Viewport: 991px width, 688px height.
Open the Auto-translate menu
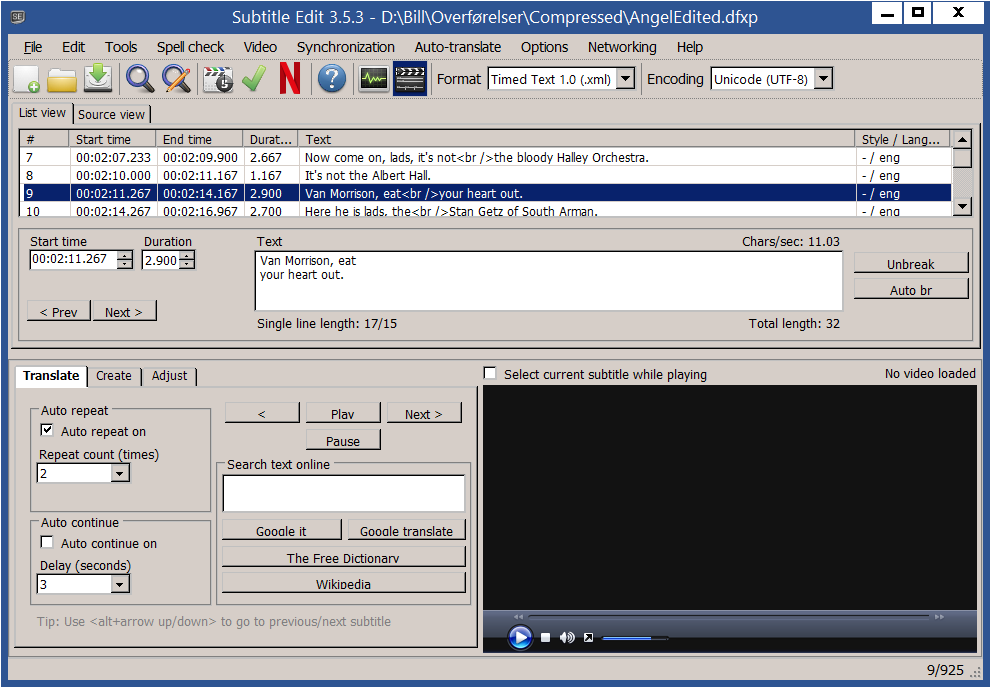click(x=458, y=47)
